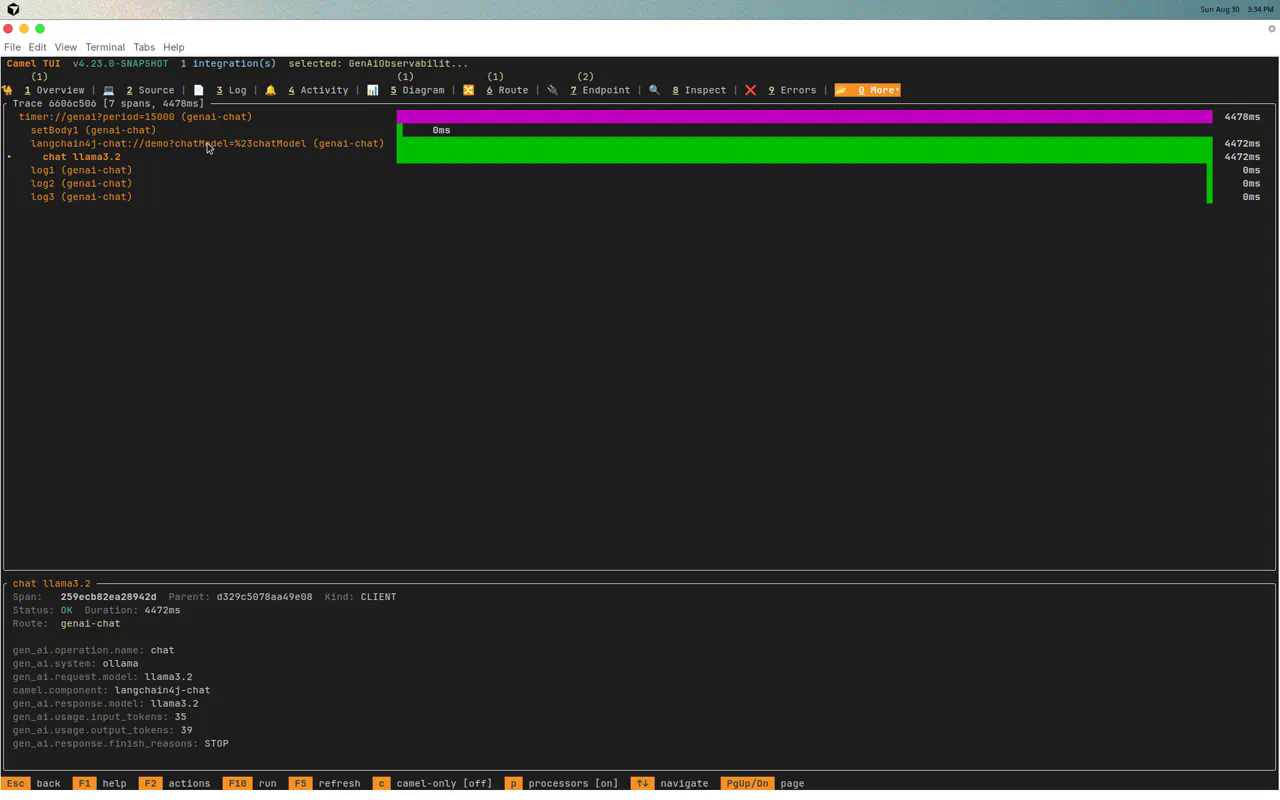
Task: Click the Esc back shortcut
Action: point(31,784)
